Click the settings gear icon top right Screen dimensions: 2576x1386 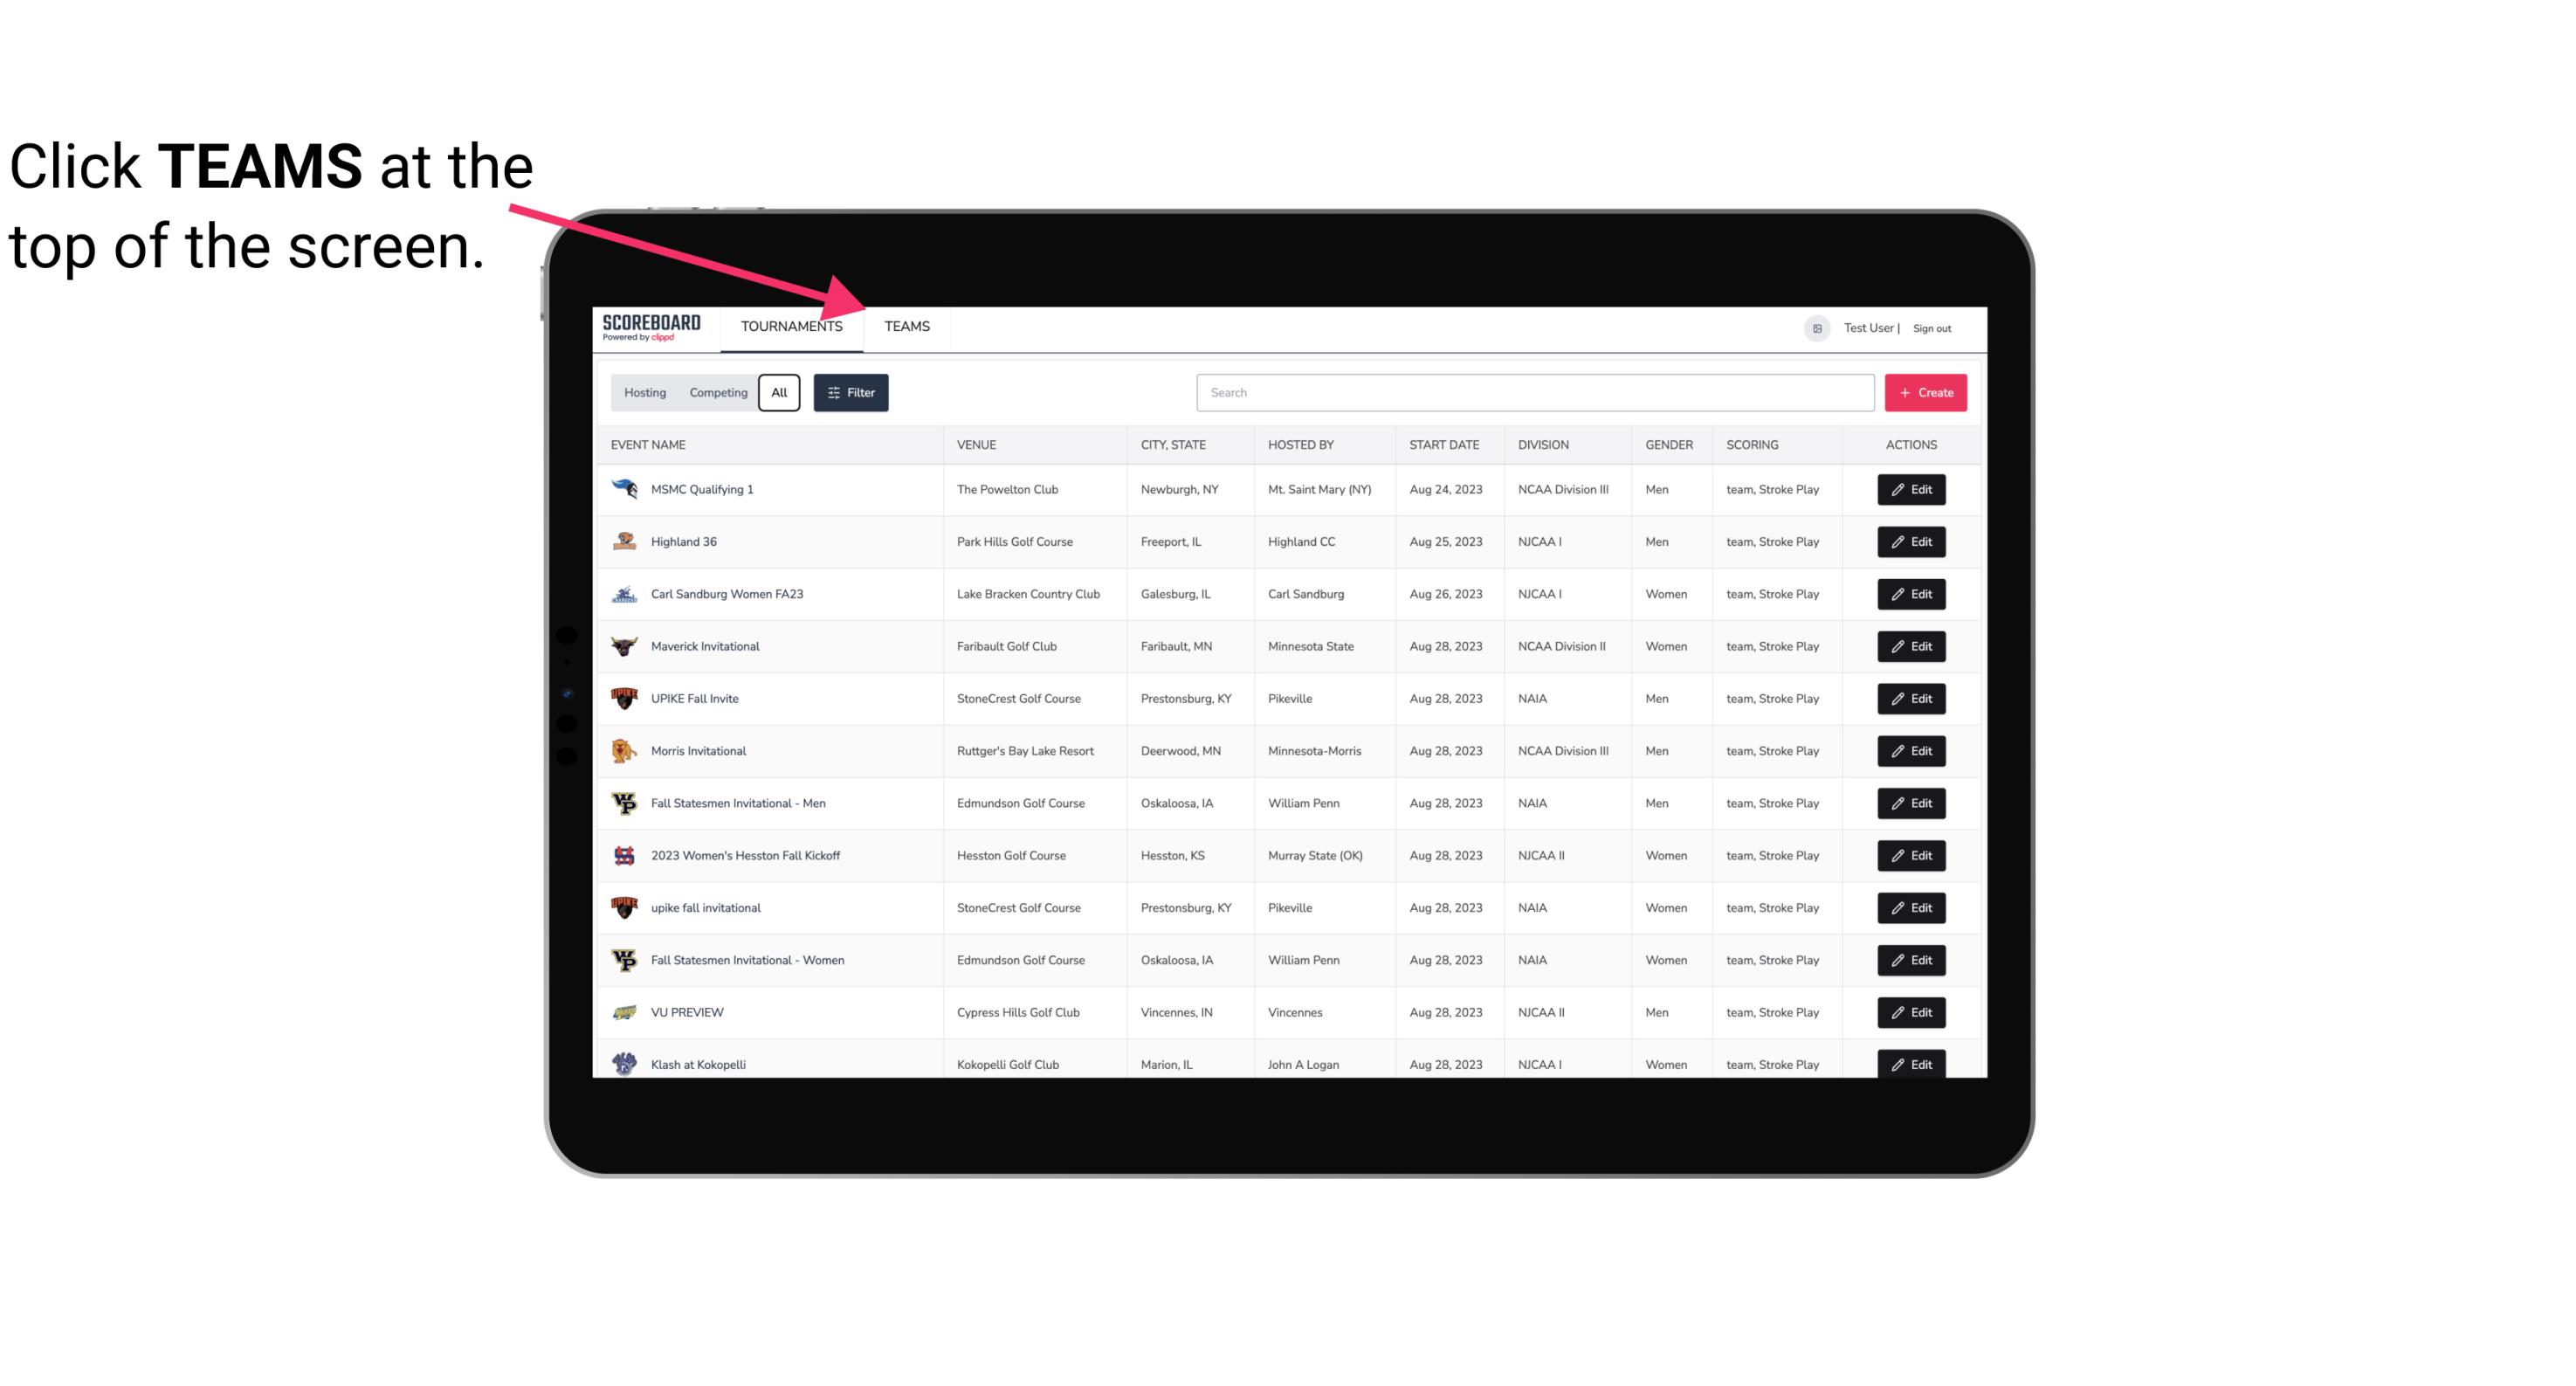[x=1815, y=326]
